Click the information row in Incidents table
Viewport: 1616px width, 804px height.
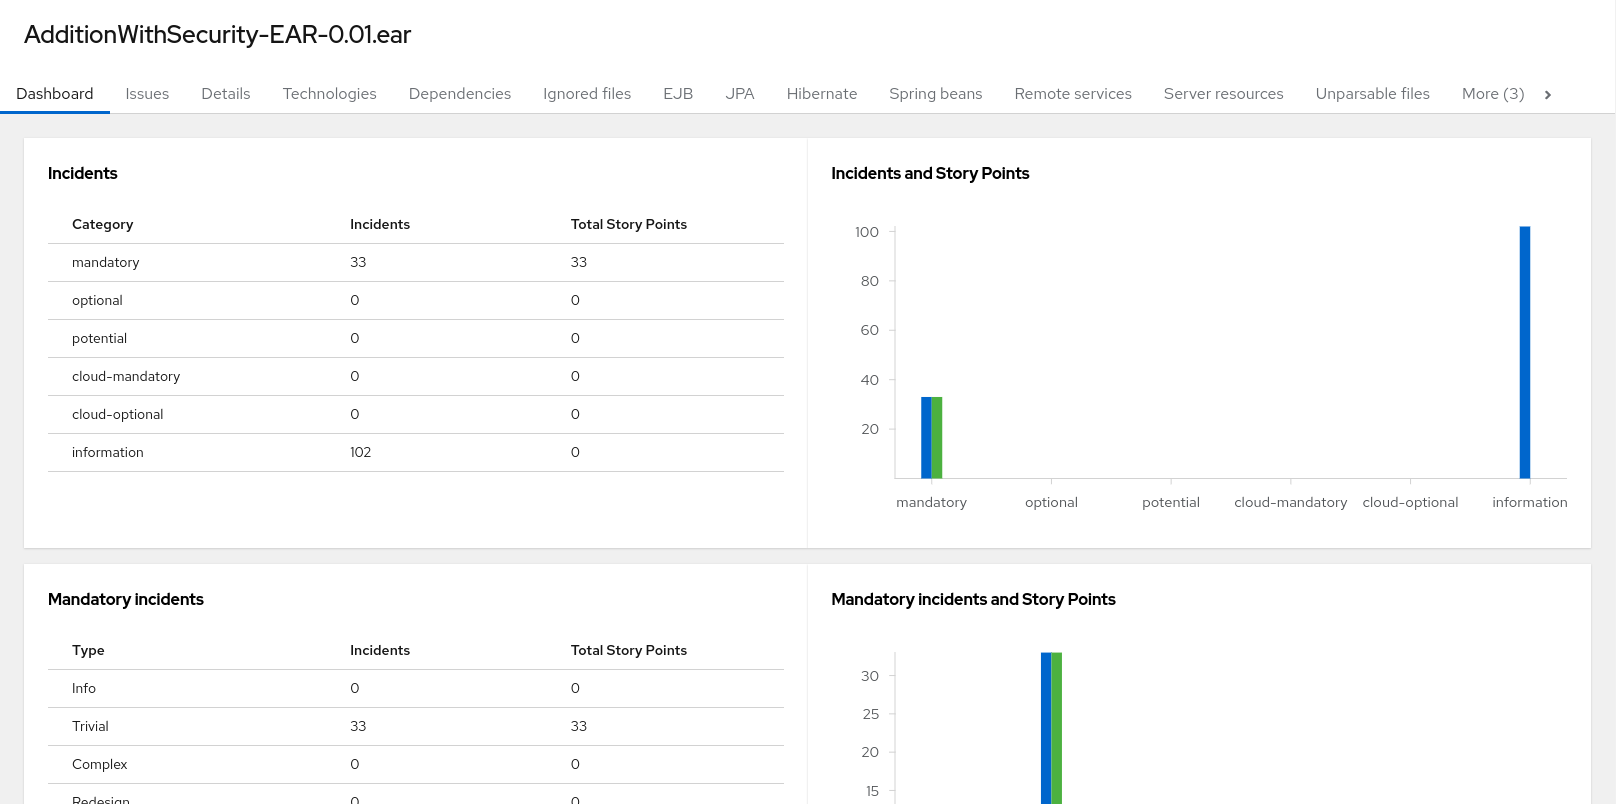(415, 452)
